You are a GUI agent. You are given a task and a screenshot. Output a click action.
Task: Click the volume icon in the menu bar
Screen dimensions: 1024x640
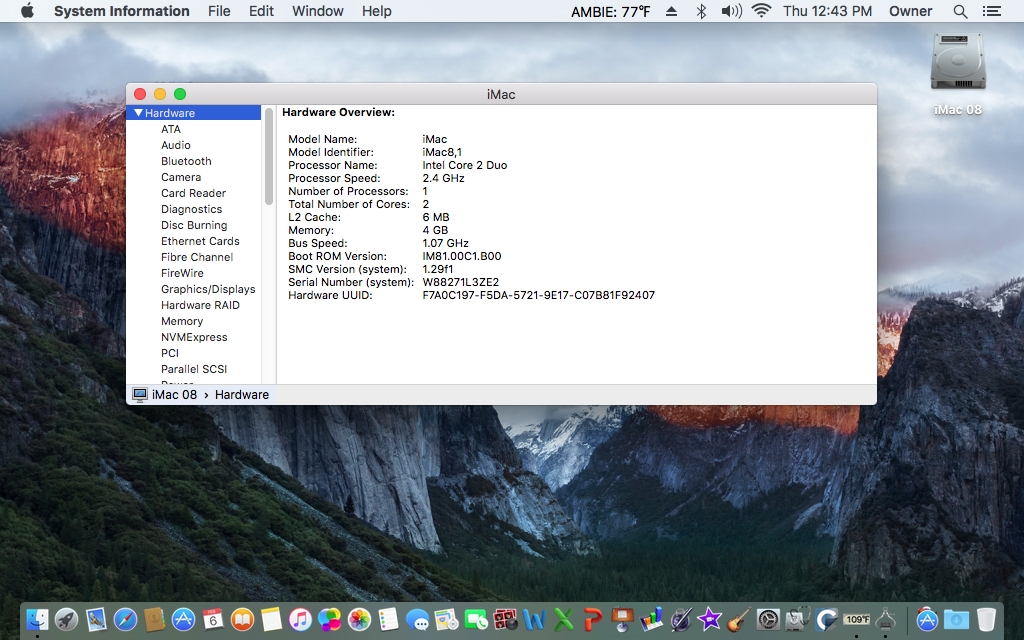click(x=731, y=11)
